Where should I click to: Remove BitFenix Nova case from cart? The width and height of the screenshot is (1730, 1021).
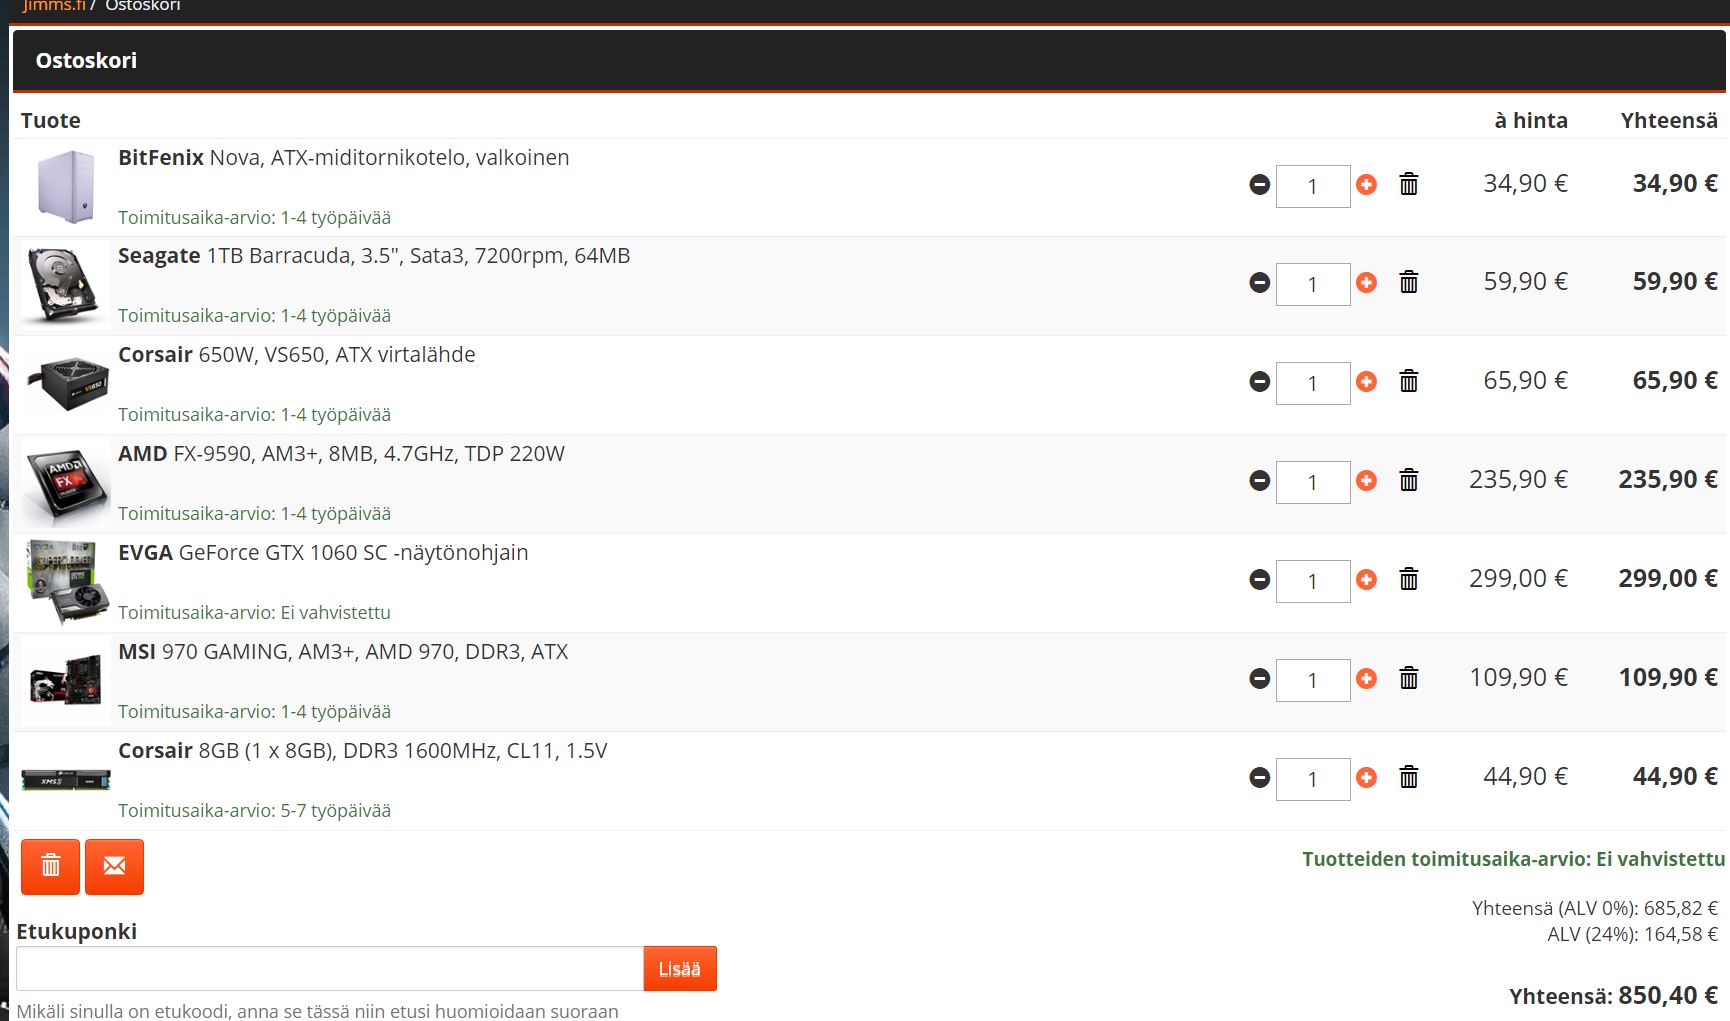click(1409, 184)
